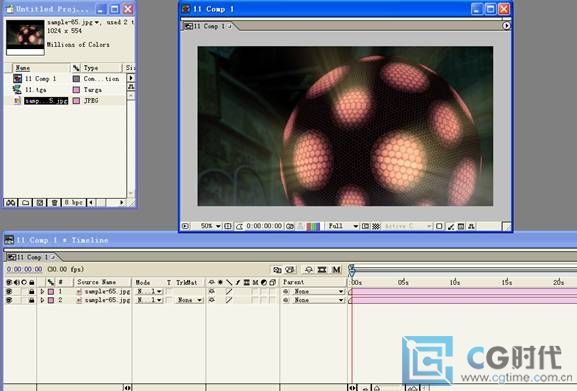Image resolution: width=577 pixels, height=391 pixels.
Task: Enable frame blending filmstrip icon
Action: [322, 270]
